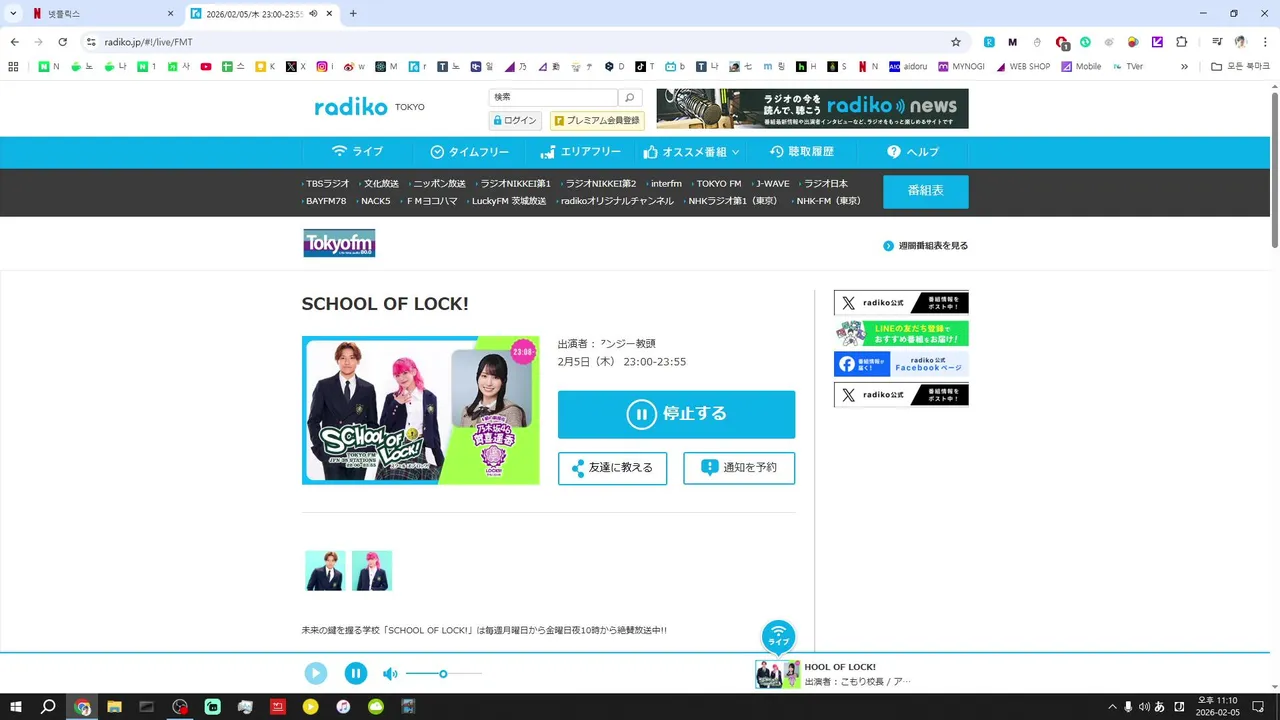Image resolution: width=1280 pixels, height=720 pixels.
Task: Reload the page
Action: tap(62, 42)
